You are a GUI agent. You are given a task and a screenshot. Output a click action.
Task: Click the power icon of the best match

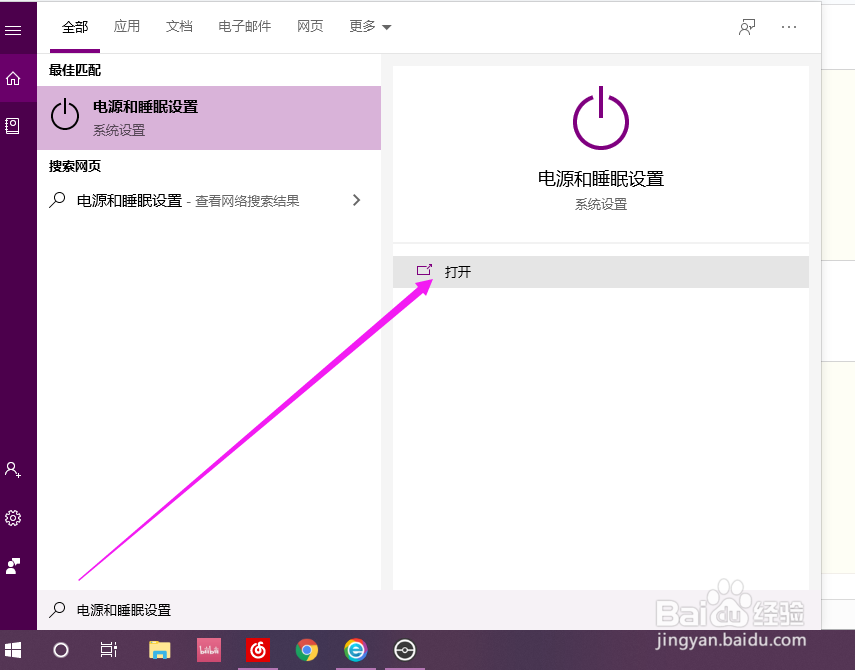65,114
